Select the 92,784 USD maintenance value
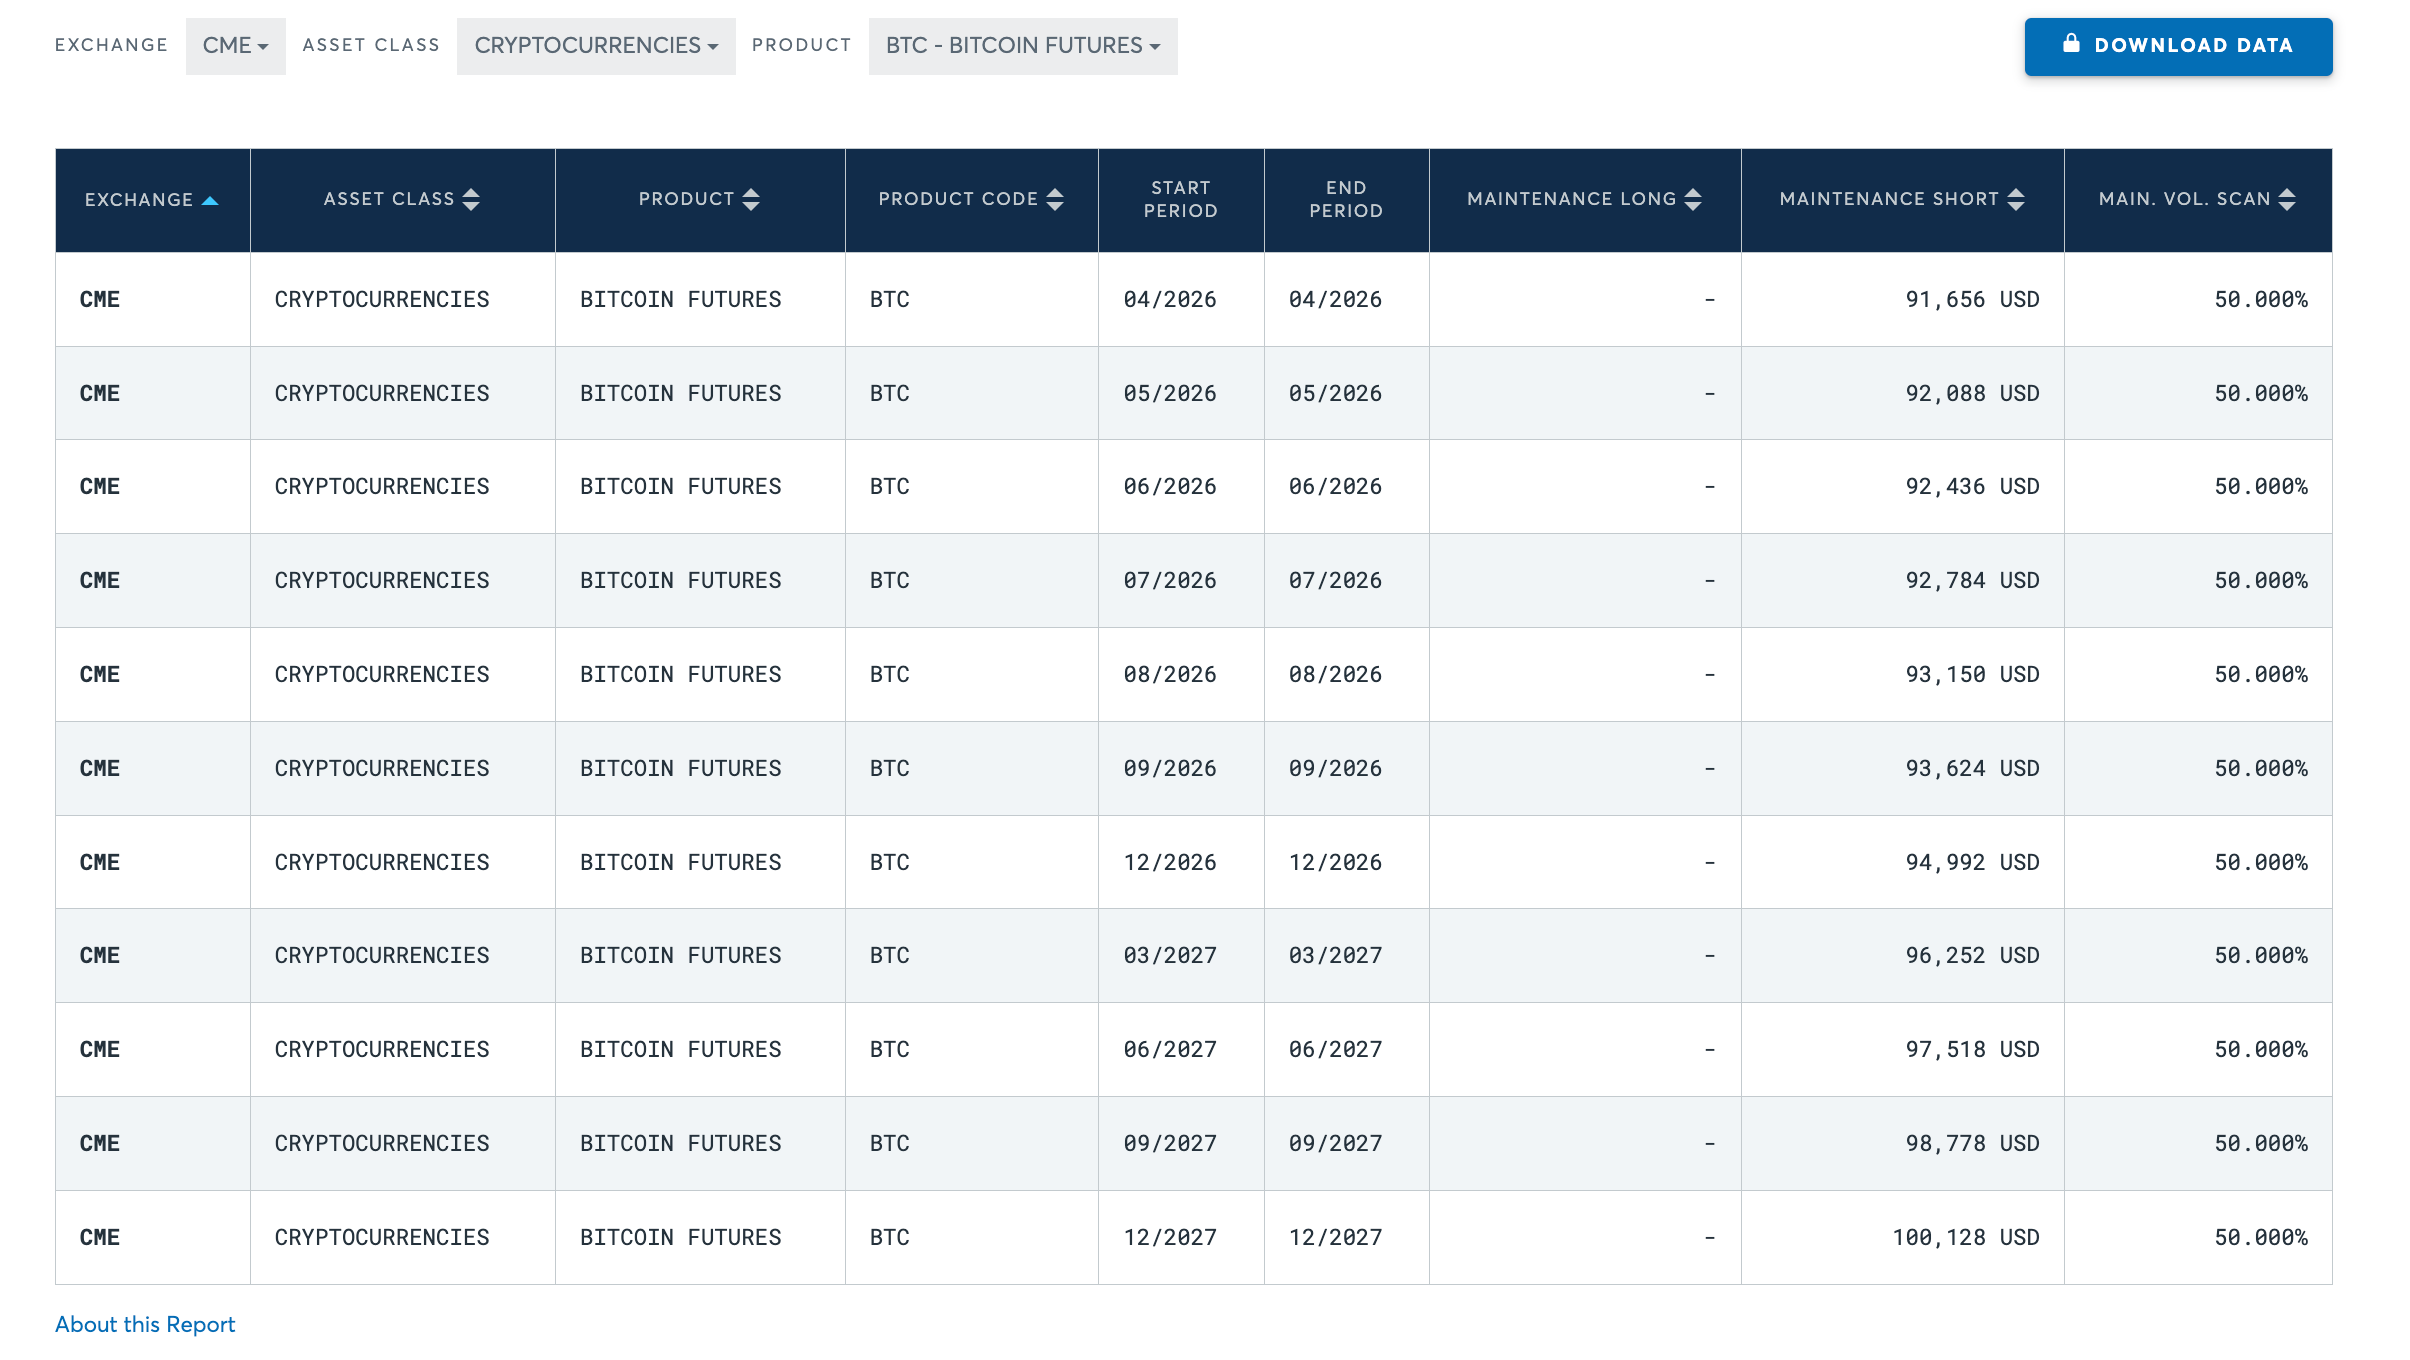This screenshot has height=1360, width=2410. (x=1972, y=580)
